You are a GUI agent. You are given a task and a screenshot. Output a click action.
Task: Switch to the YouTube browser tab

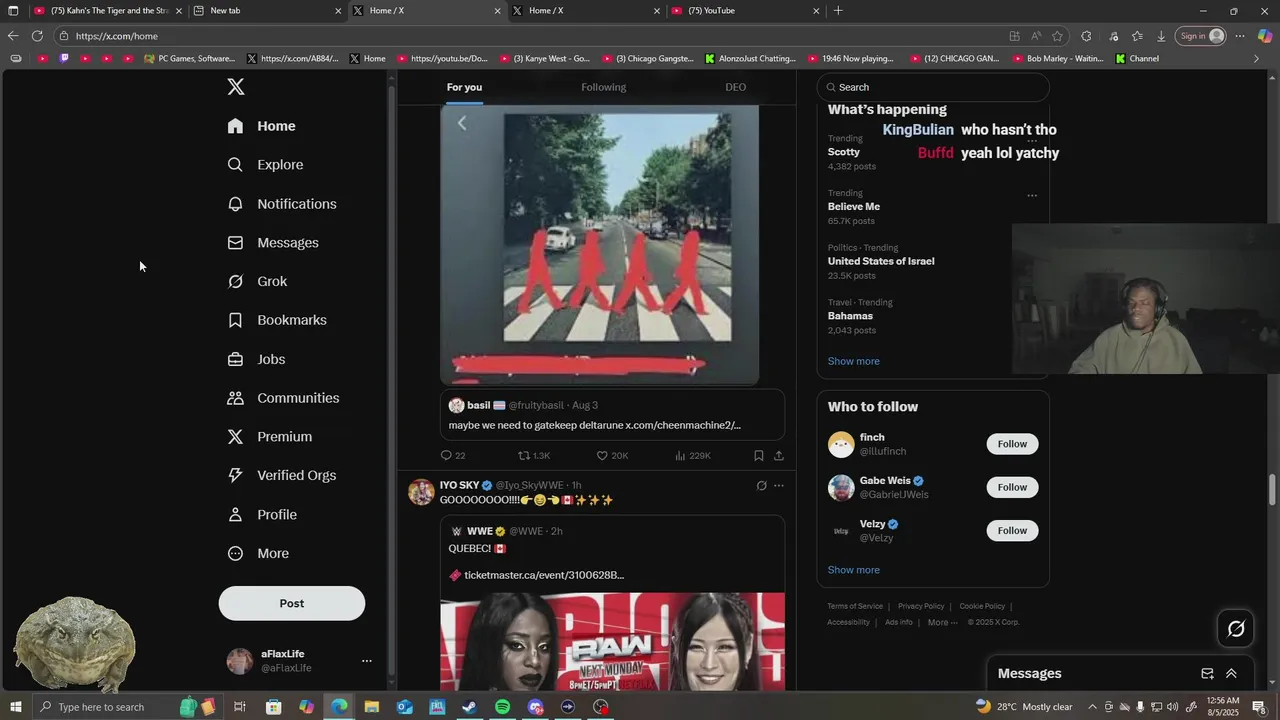(x=744, y=10)
